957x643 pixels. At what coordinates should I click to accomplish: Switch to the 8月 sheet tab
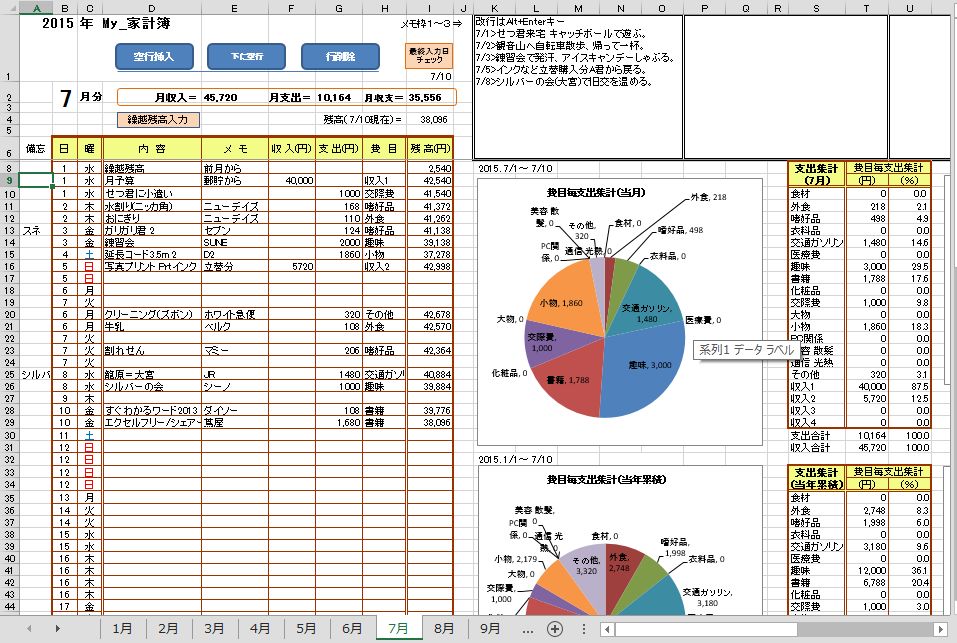[x=443, y=628]
